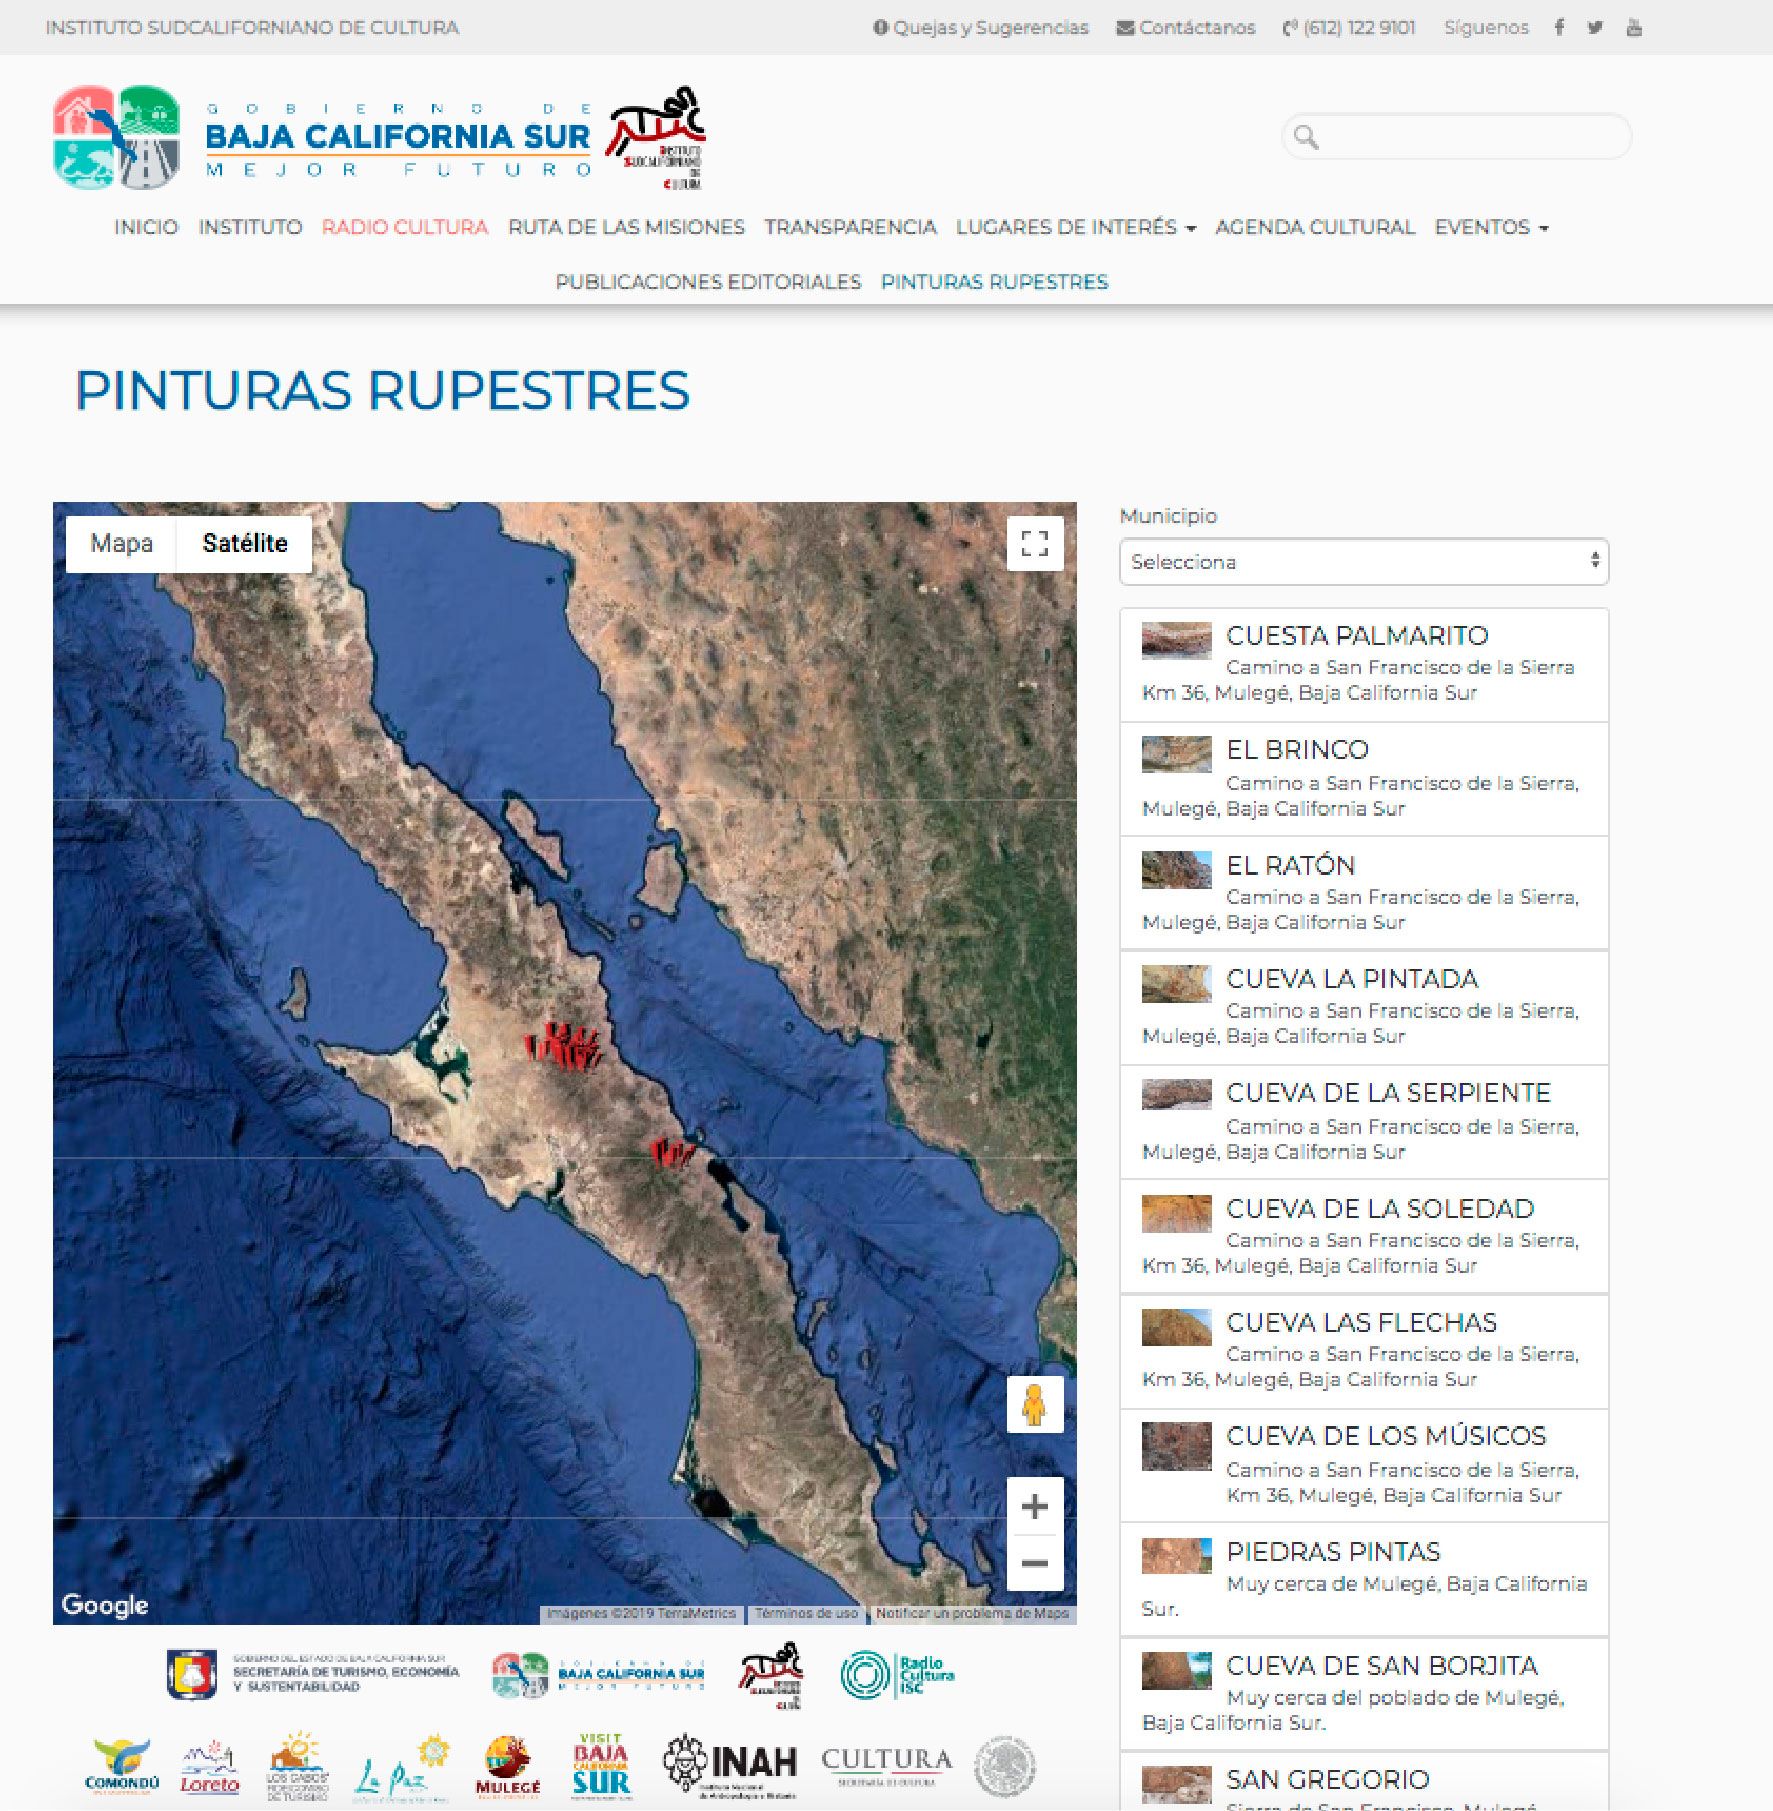The height and width of the screenshot is (1811, 1773).
Task: Zoom out on the map
Action: 1034,1563
